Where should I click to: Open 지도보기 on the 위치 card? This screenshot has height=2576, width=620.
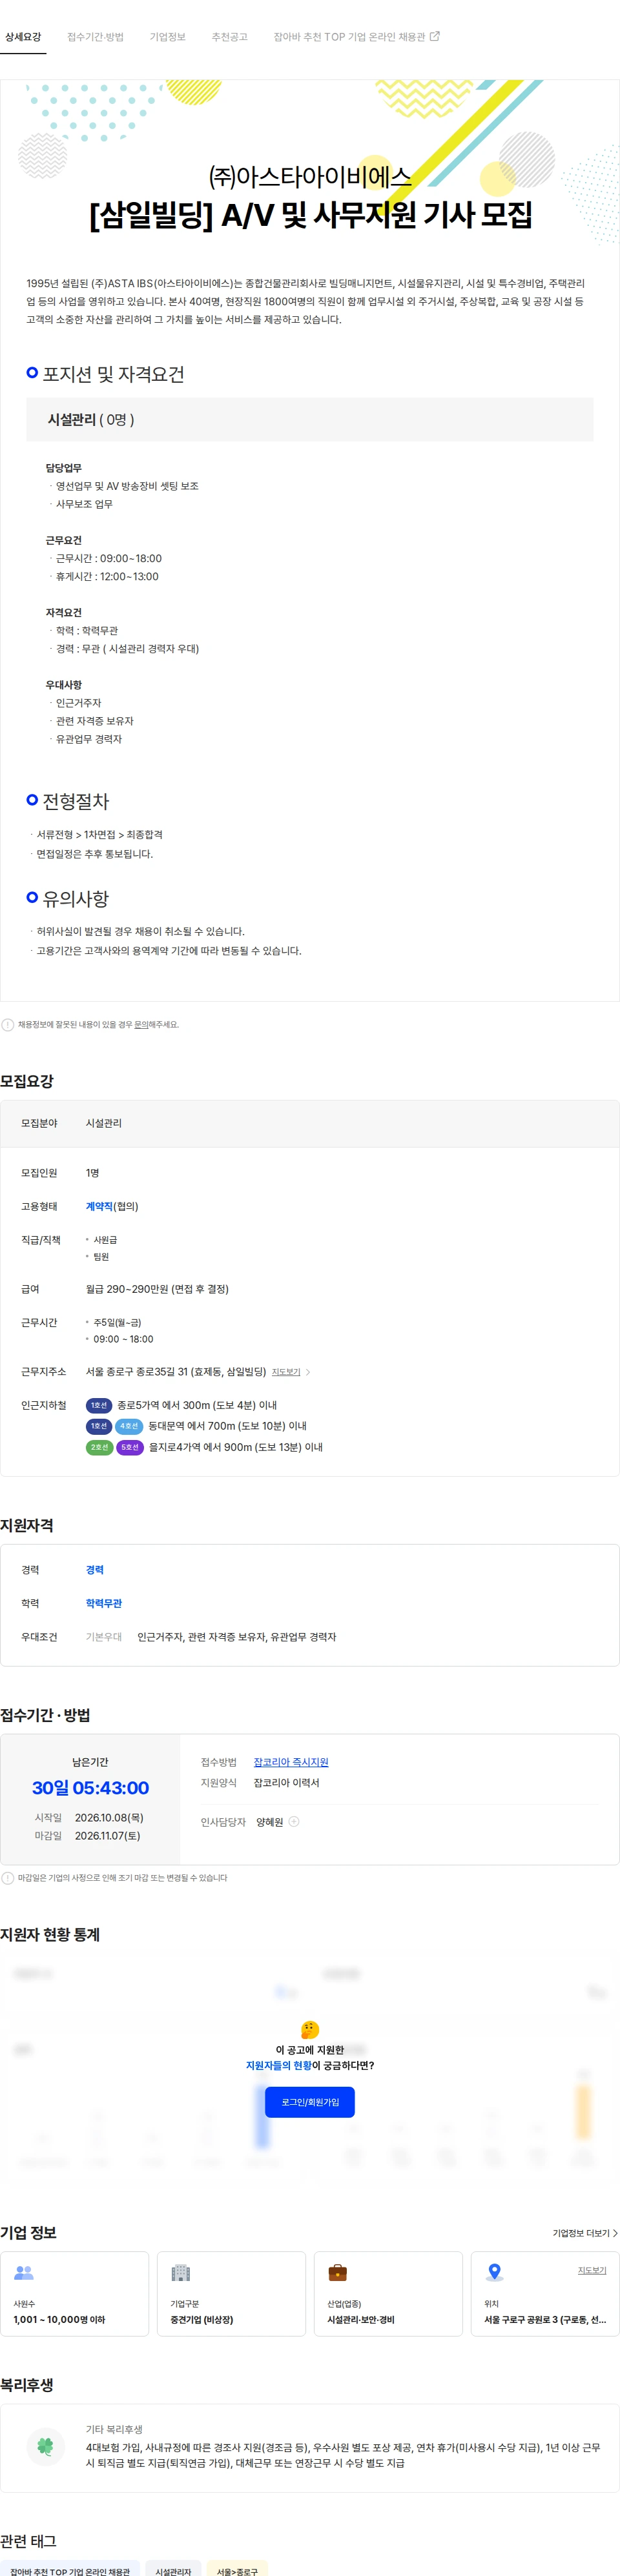pyautogui.click(x=592, y=2270)
